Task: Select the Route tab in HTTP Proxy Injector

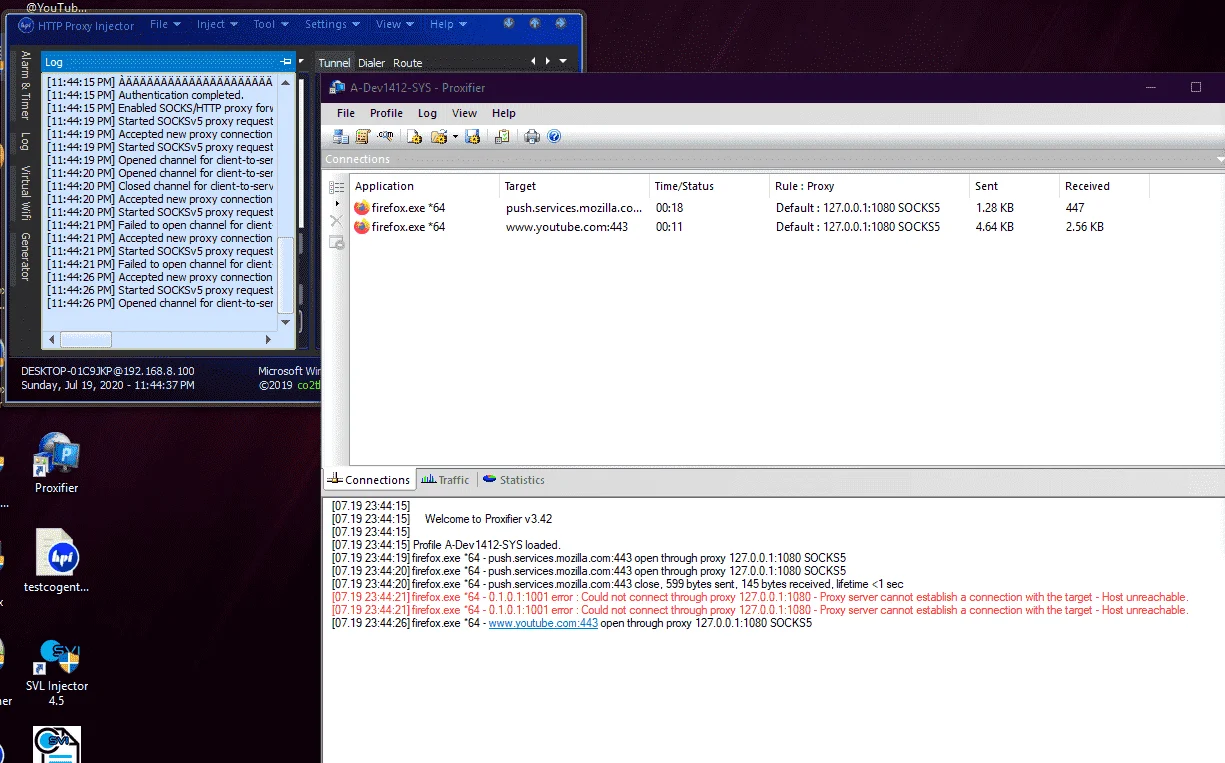Action: point(408,63)
